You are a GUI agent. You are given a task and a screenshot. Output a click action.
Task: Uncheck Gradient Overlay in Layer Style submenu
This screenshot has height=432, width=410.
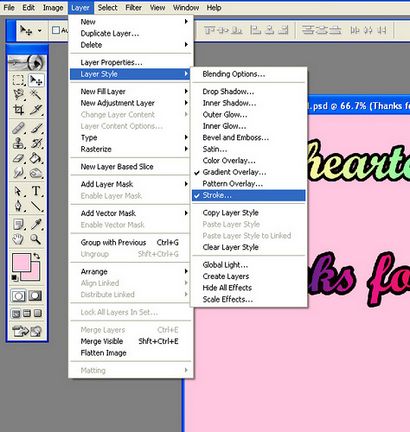[x=249, y=172]
